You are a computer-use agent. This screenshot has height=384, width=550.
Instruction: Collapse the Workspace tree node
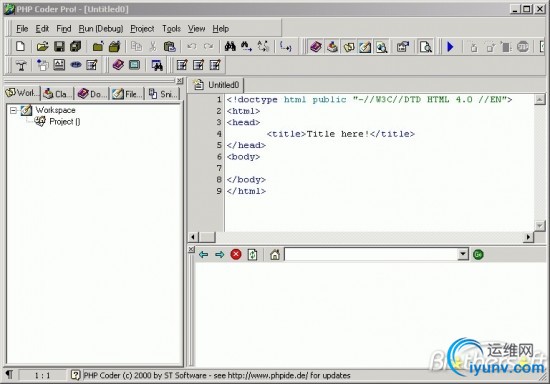(x=13, y=110)
